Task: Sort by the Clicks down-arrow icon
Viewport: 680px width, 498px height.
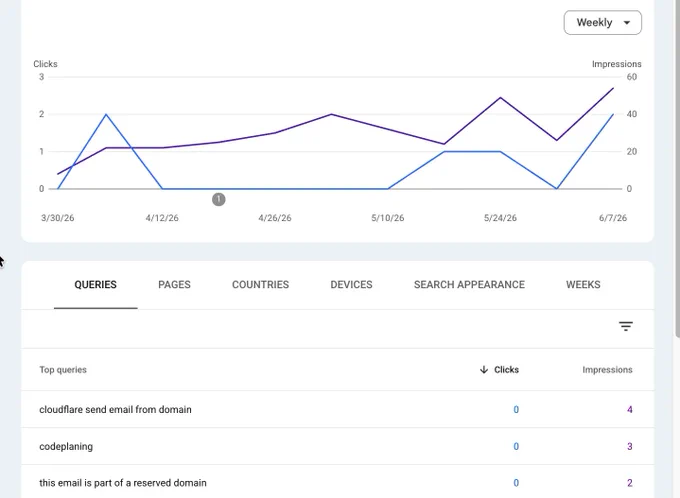Action: pyautogui.click(x=484, y=370)
